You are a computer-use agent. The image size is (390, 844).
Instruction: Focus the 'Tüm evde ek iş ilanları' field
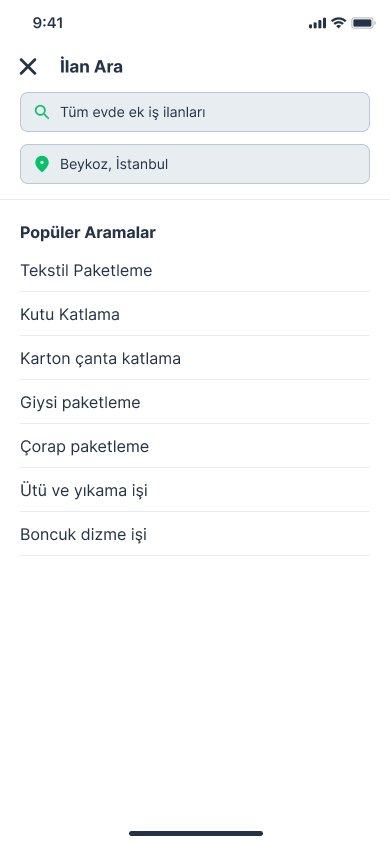(195, 112)
